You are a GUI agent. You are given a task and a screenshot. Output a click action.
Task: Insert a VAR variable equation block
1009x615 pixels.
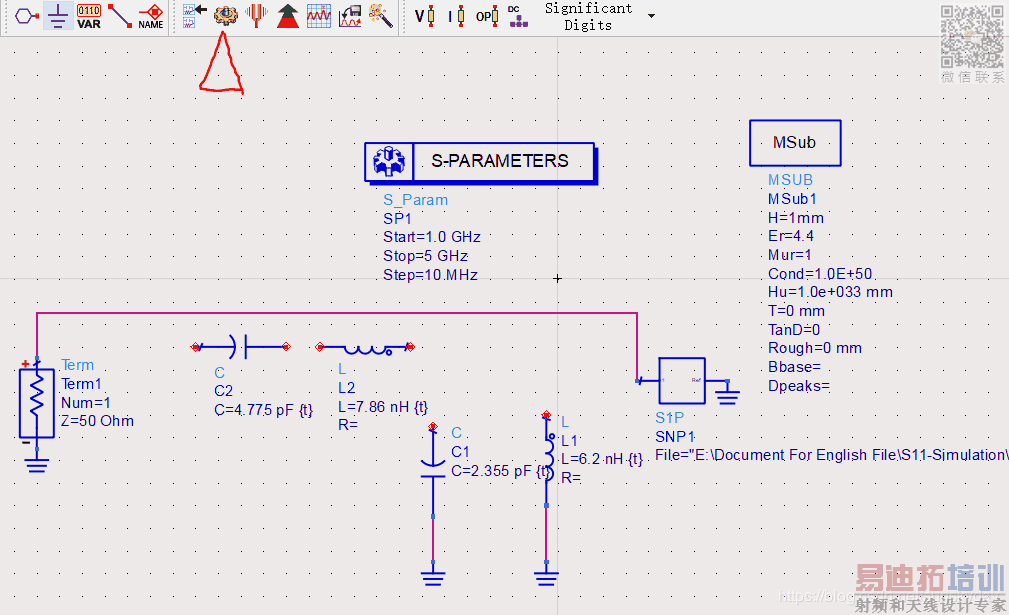click(89, 16)
